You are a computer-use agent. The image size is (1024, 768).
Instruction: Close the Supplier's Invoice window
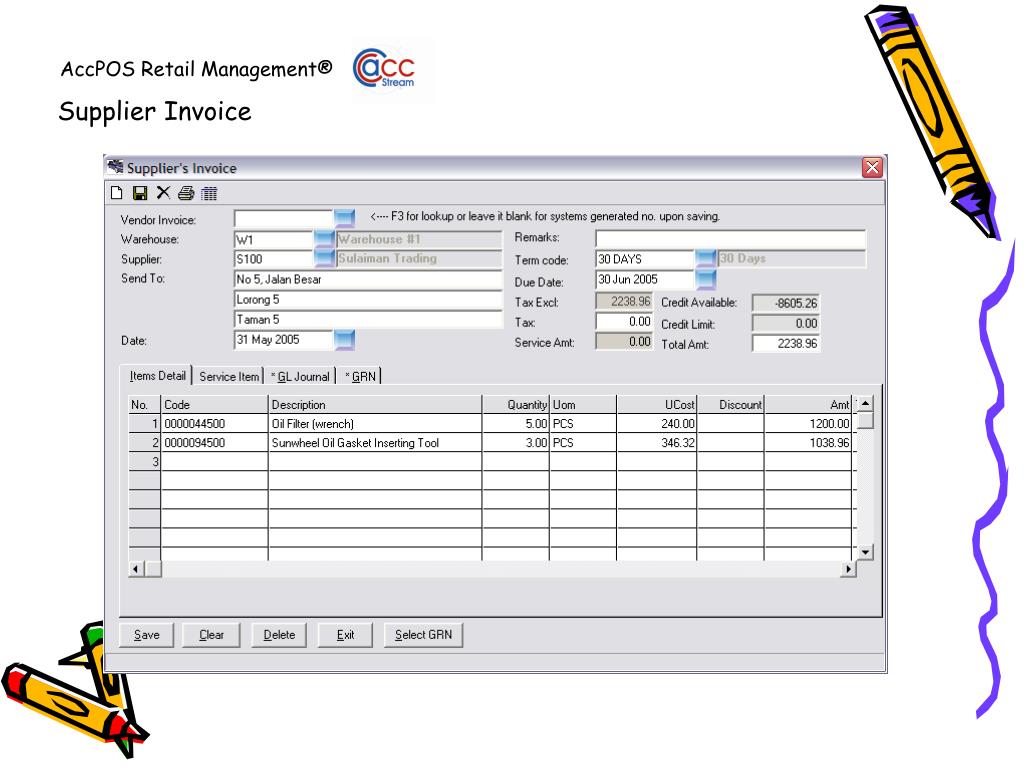pyautogui.click(x=872, y=168)
